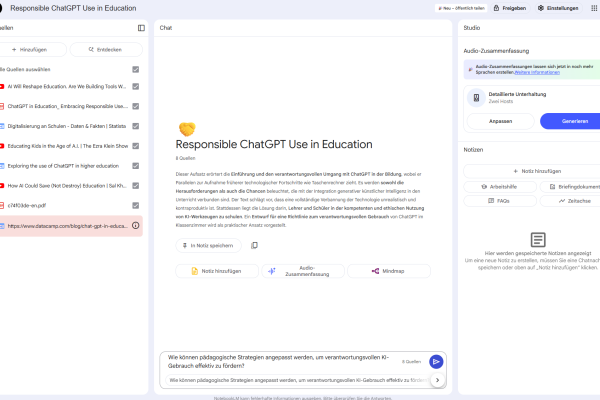Uncheck Exploring the use of ChatGPT source

click(135, 166)
